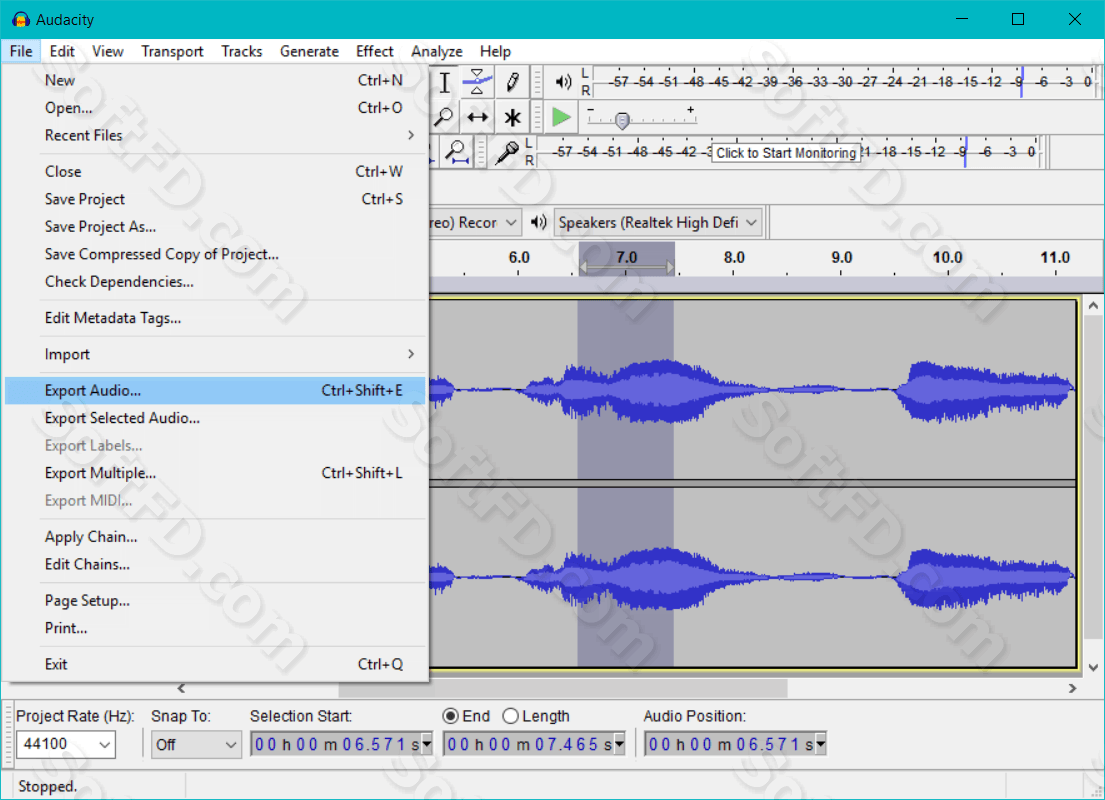Click the horizontal scrollbar right arrow
Image resolution: width=1105 pixels, height=800 pixels.
click(x=1072, y=688)
